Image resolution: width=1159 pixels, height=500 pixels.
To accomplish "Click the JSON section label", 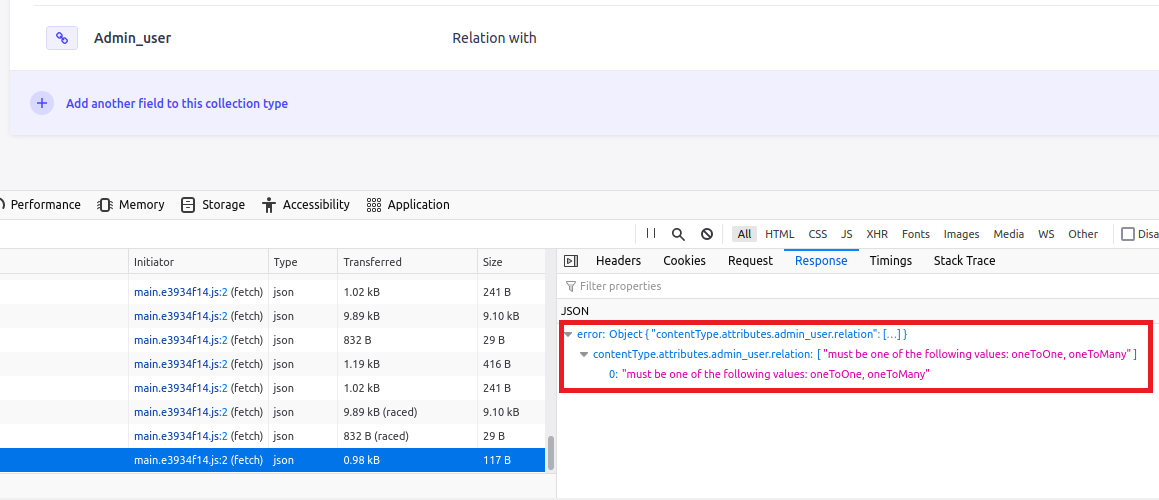I will [576, 311].
